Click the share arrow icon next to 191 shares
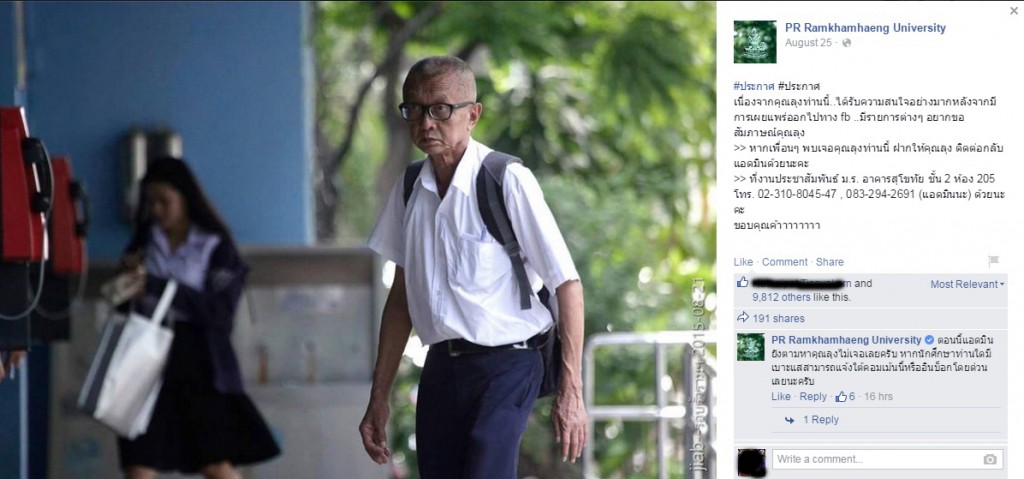 743,318
